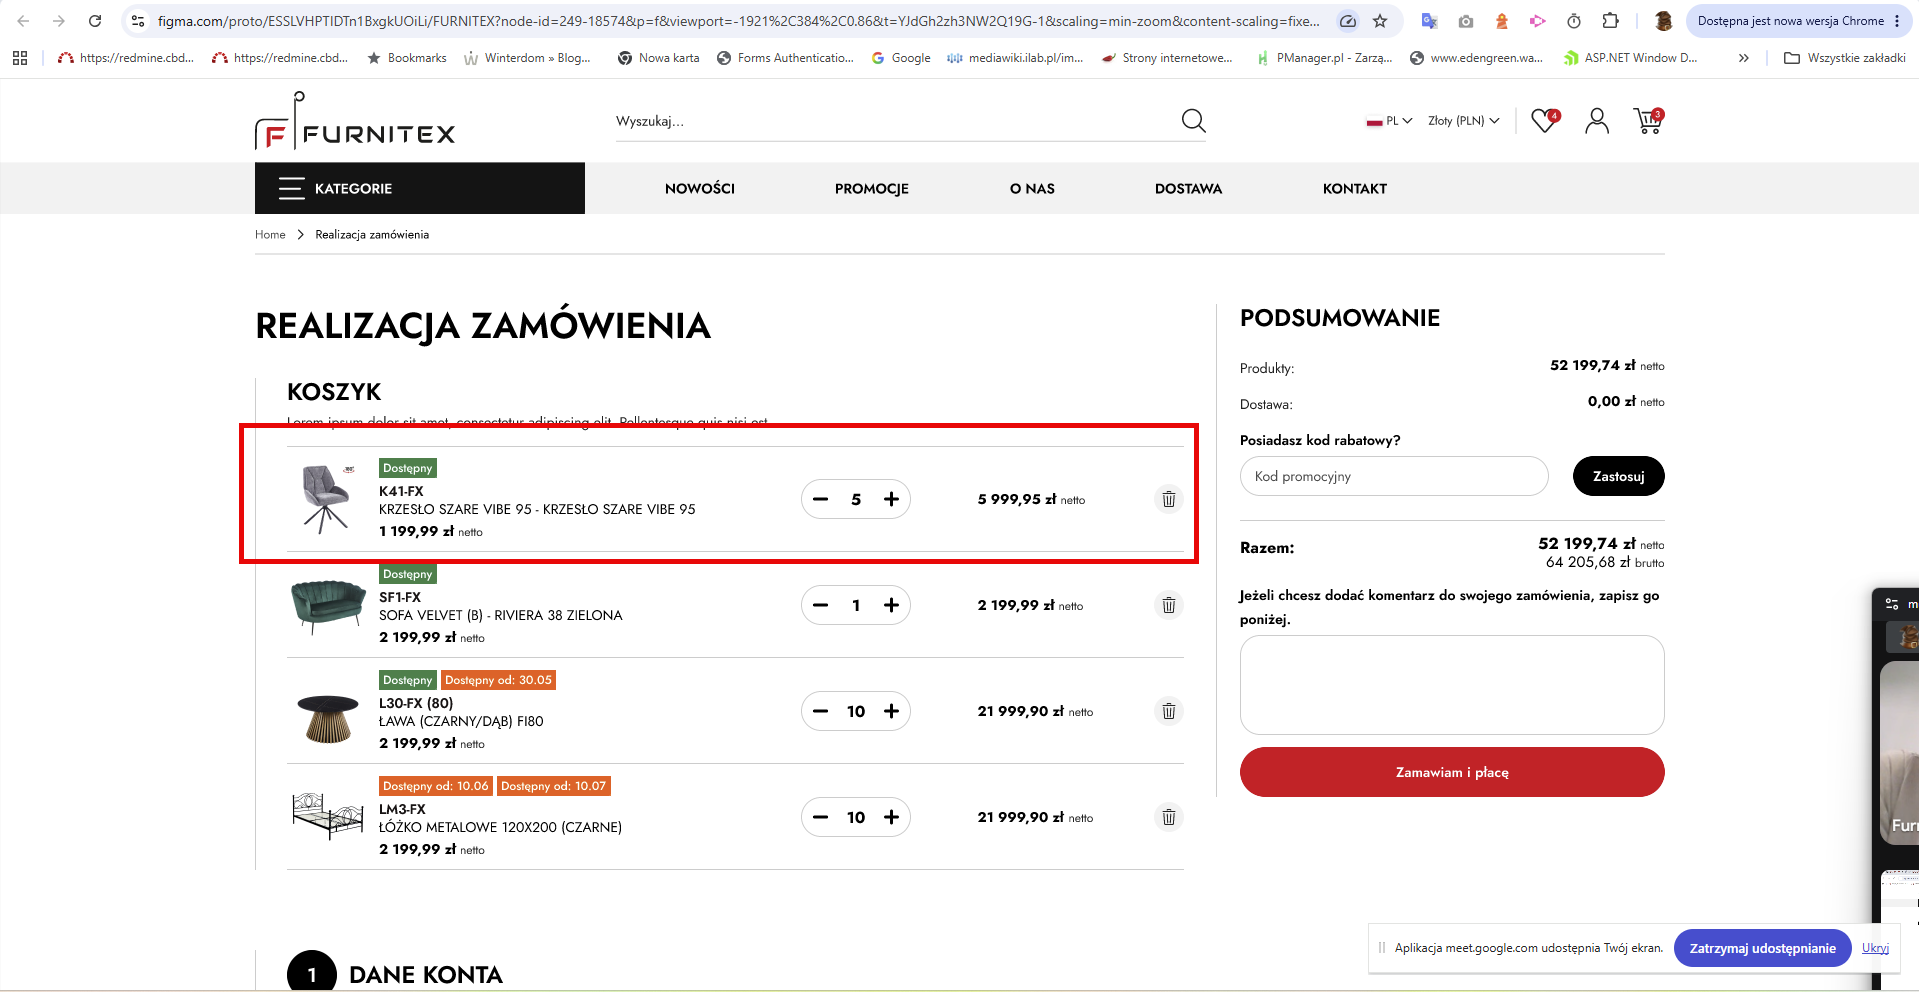
Task: Expand the KATEGORIE menu
Action: coord(420,188)
